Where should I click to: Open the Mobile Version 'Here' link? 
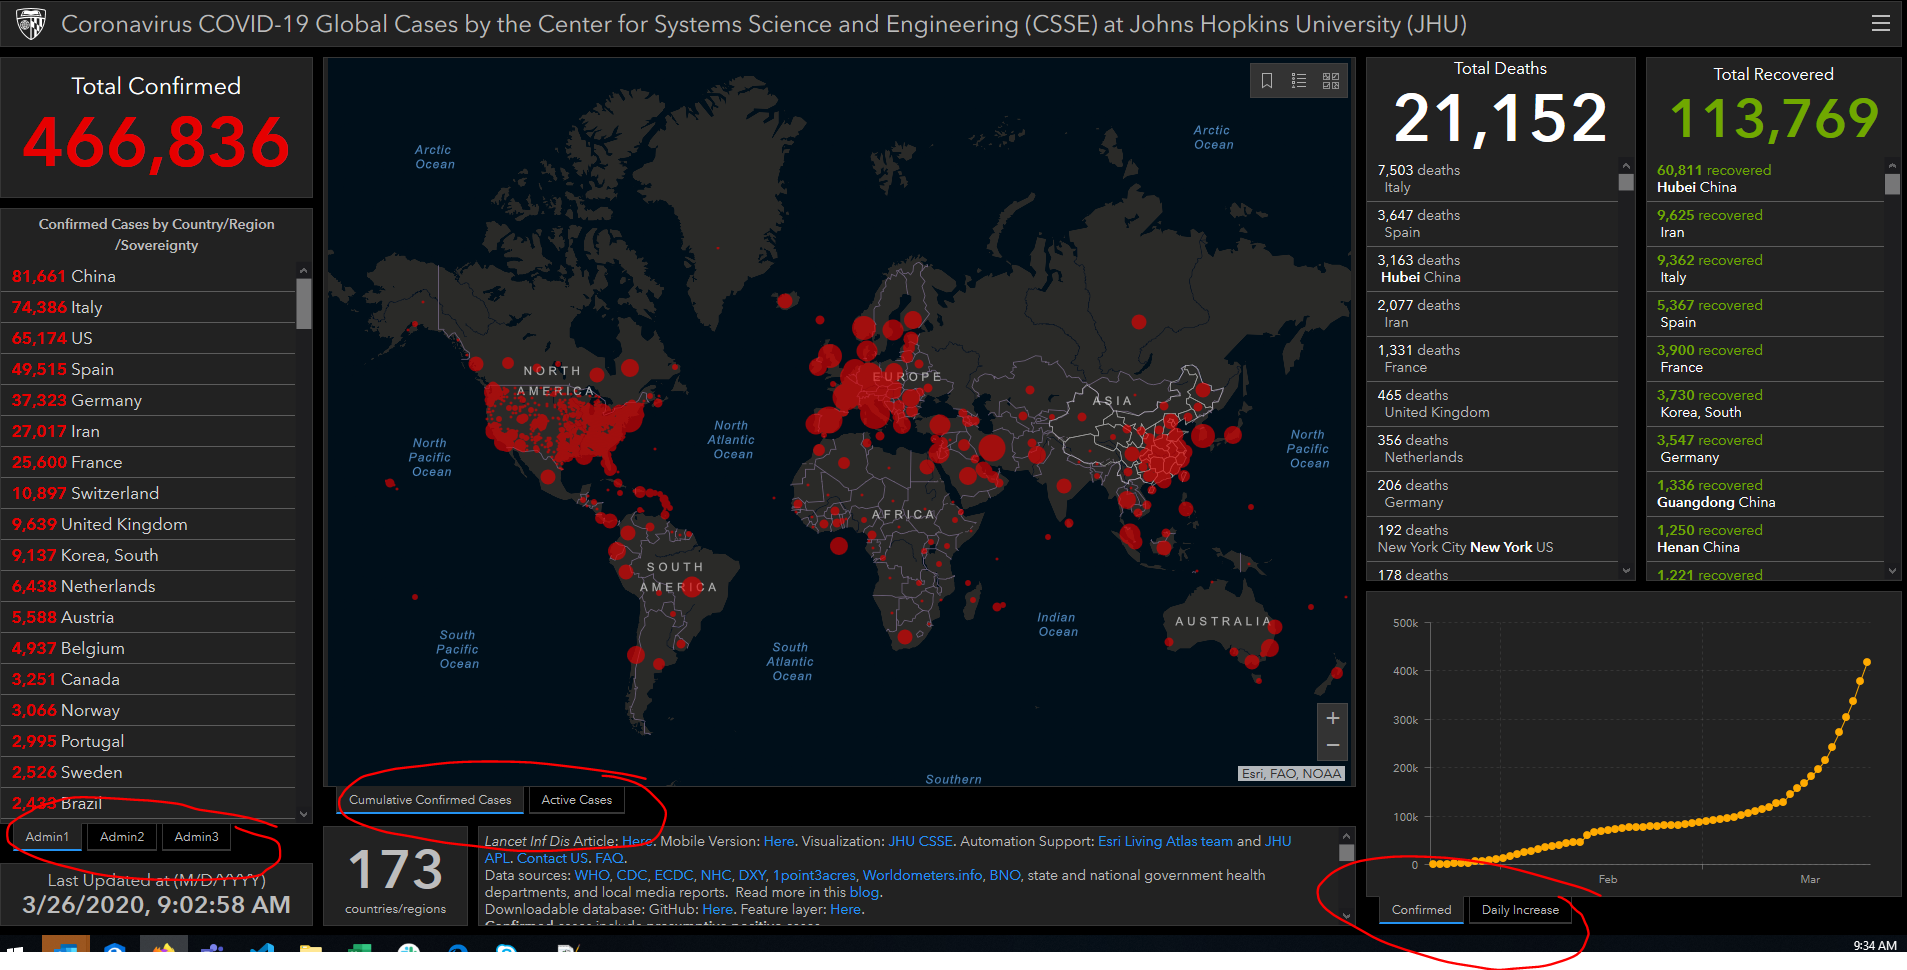point(779,842)
